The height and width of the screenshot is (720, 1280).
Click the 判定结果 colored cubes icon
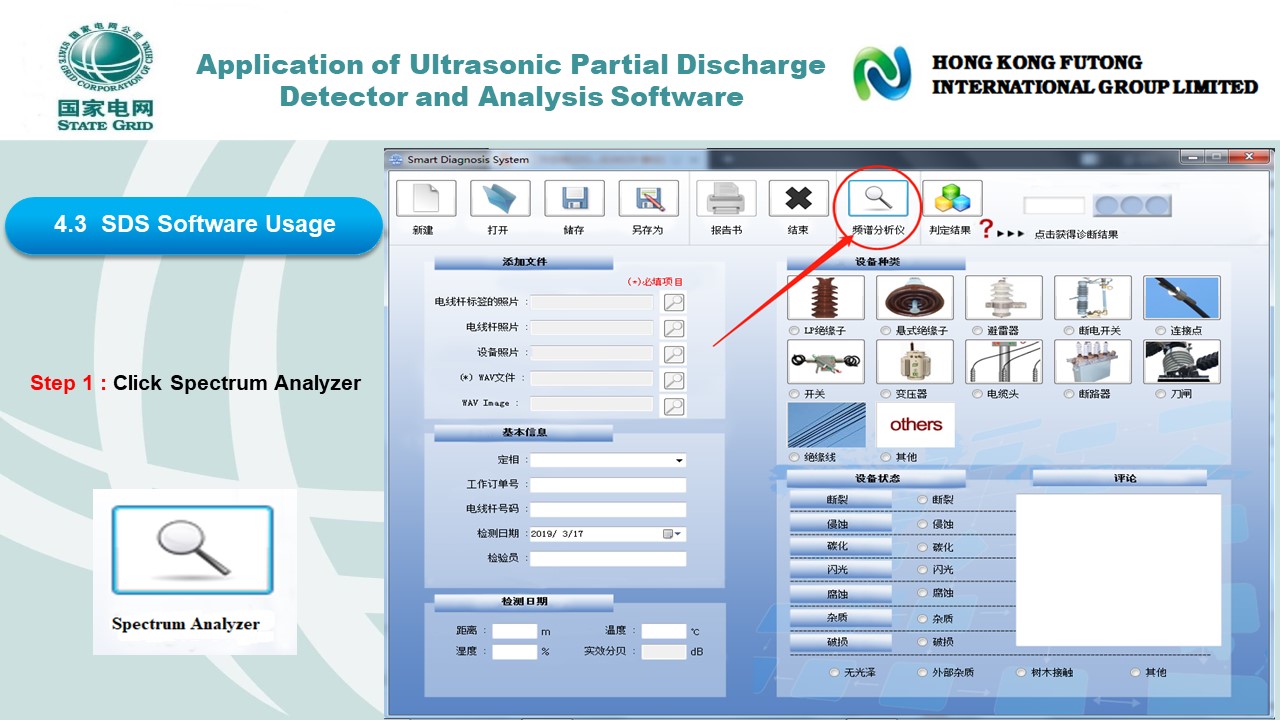tap(952, 198)
